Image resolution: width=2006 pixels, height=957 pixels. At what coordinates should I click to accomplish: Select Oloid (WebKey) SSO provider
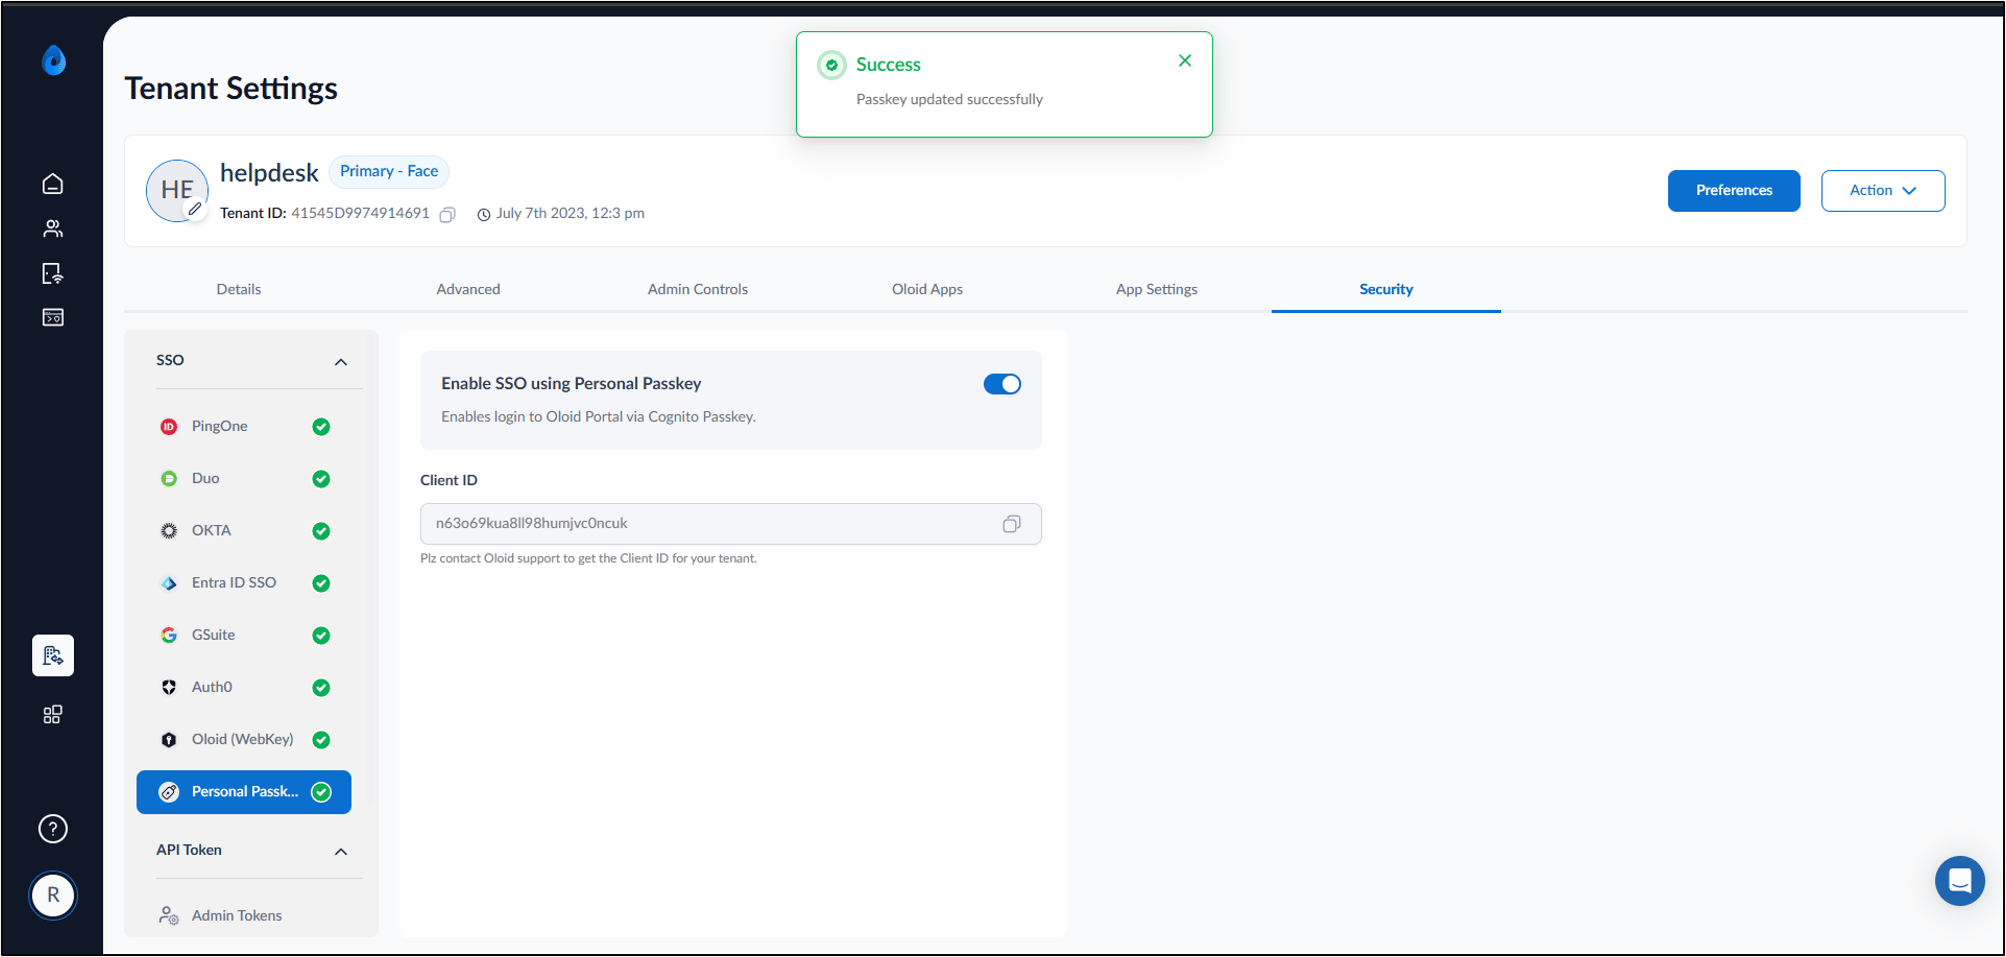[244, 740]
